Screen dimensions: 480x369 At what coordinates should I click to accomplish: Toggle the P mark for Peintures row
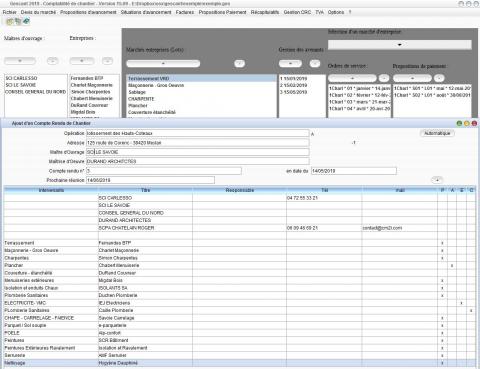[442, 341]
